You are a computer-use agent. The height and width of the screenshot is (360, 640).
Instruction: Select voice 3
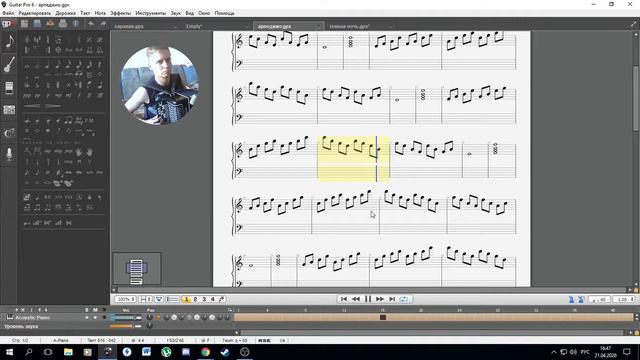point(204,299)
